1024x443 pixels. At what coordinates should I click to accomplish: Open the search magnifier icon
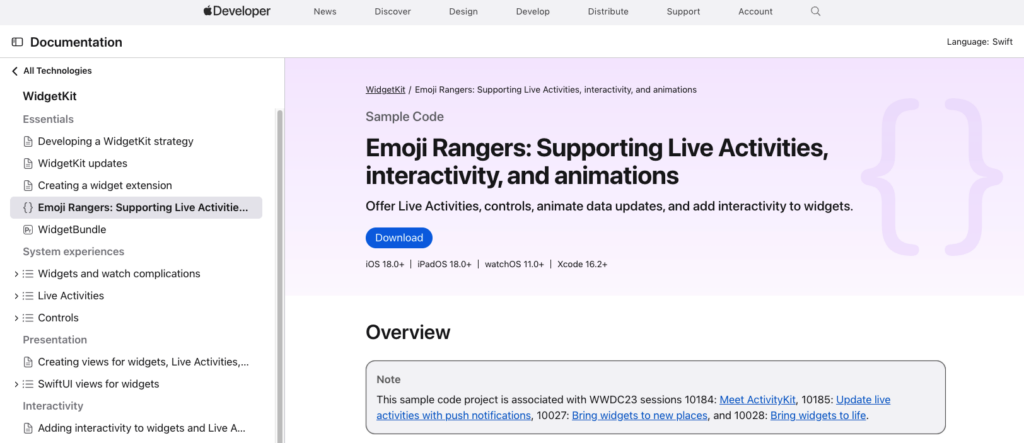(x=815, y=11)
